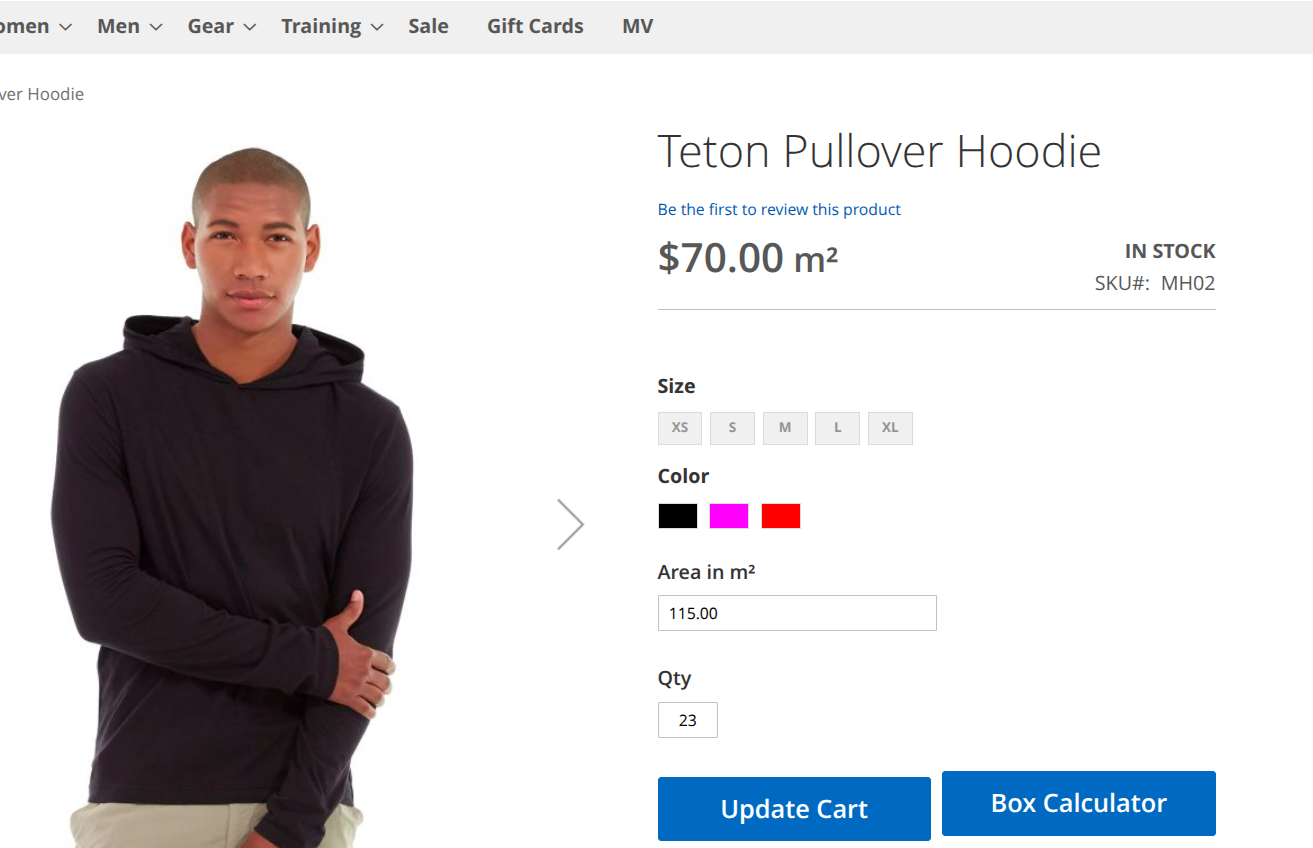Screen dimensions: 1313x848
Task: Open the Sale page
Action: (428, 27)
